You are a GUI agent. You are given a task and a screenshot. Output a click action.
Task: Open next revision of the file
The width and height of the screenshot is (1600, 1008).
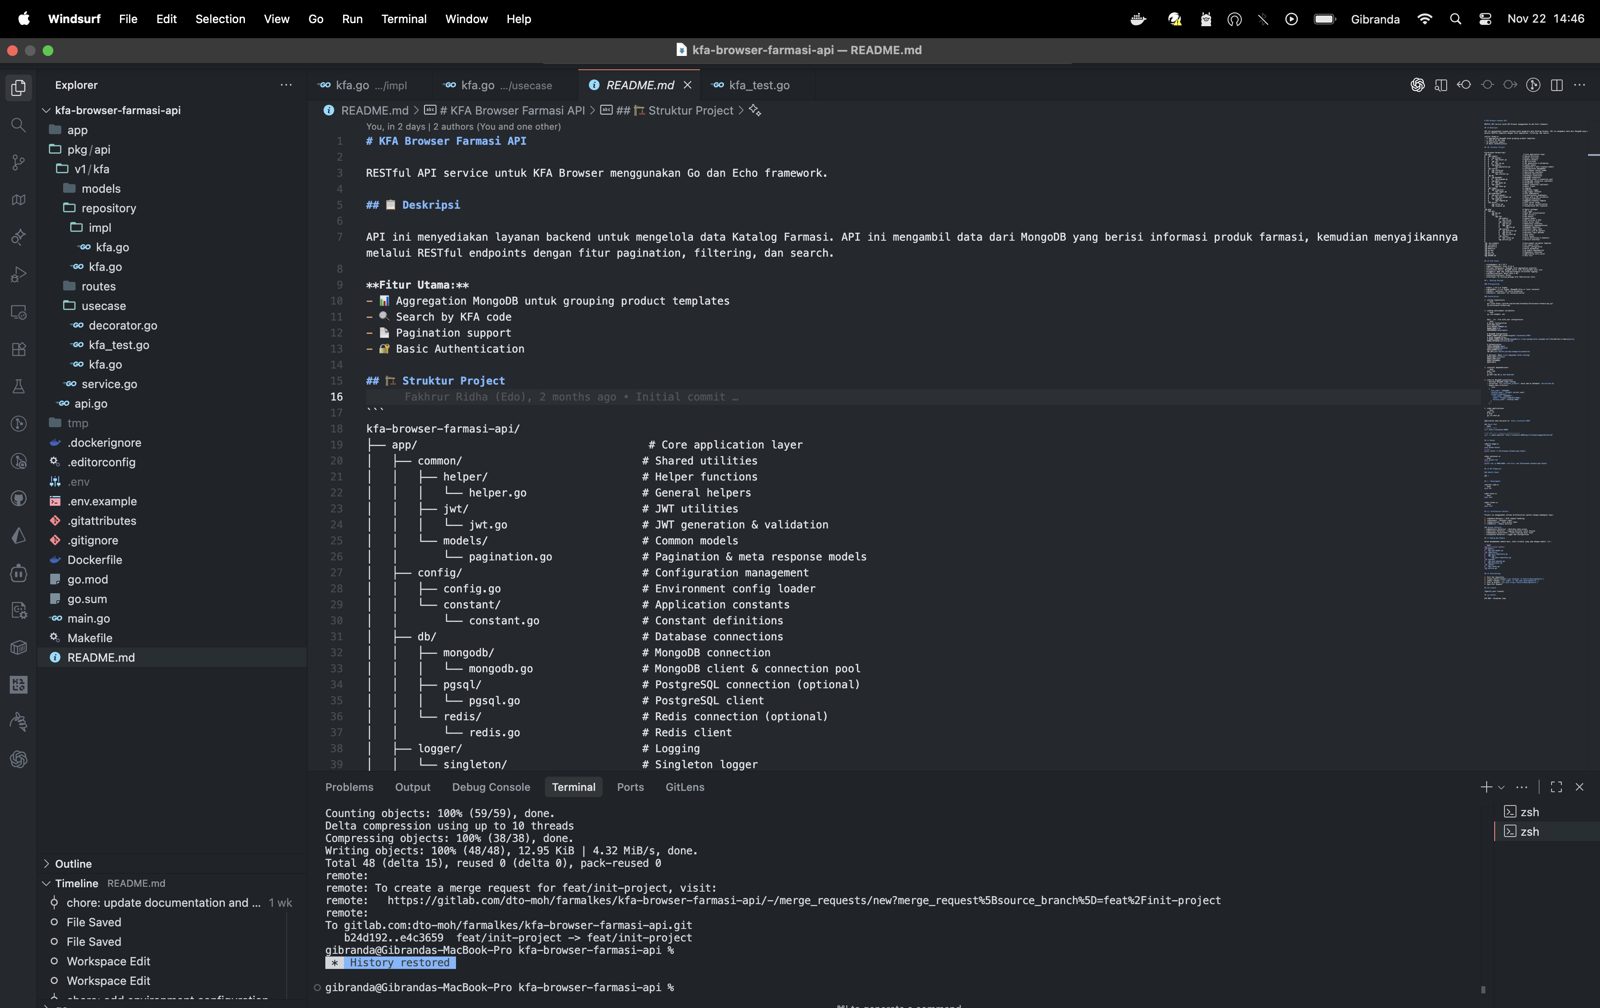1510,85
